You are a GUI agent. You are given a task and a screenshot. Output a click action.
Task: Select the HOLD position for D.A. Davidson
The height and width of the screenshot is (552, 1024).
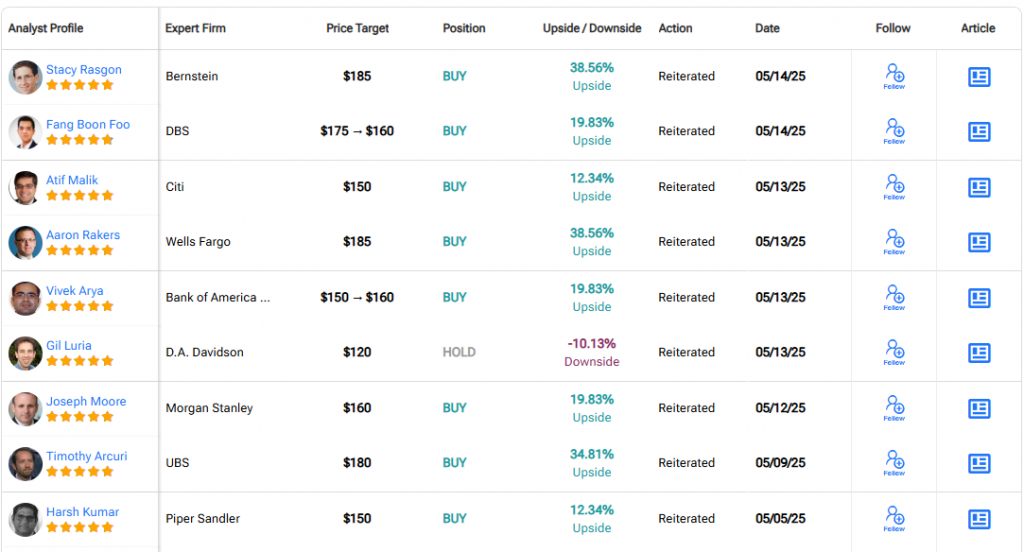459,352
